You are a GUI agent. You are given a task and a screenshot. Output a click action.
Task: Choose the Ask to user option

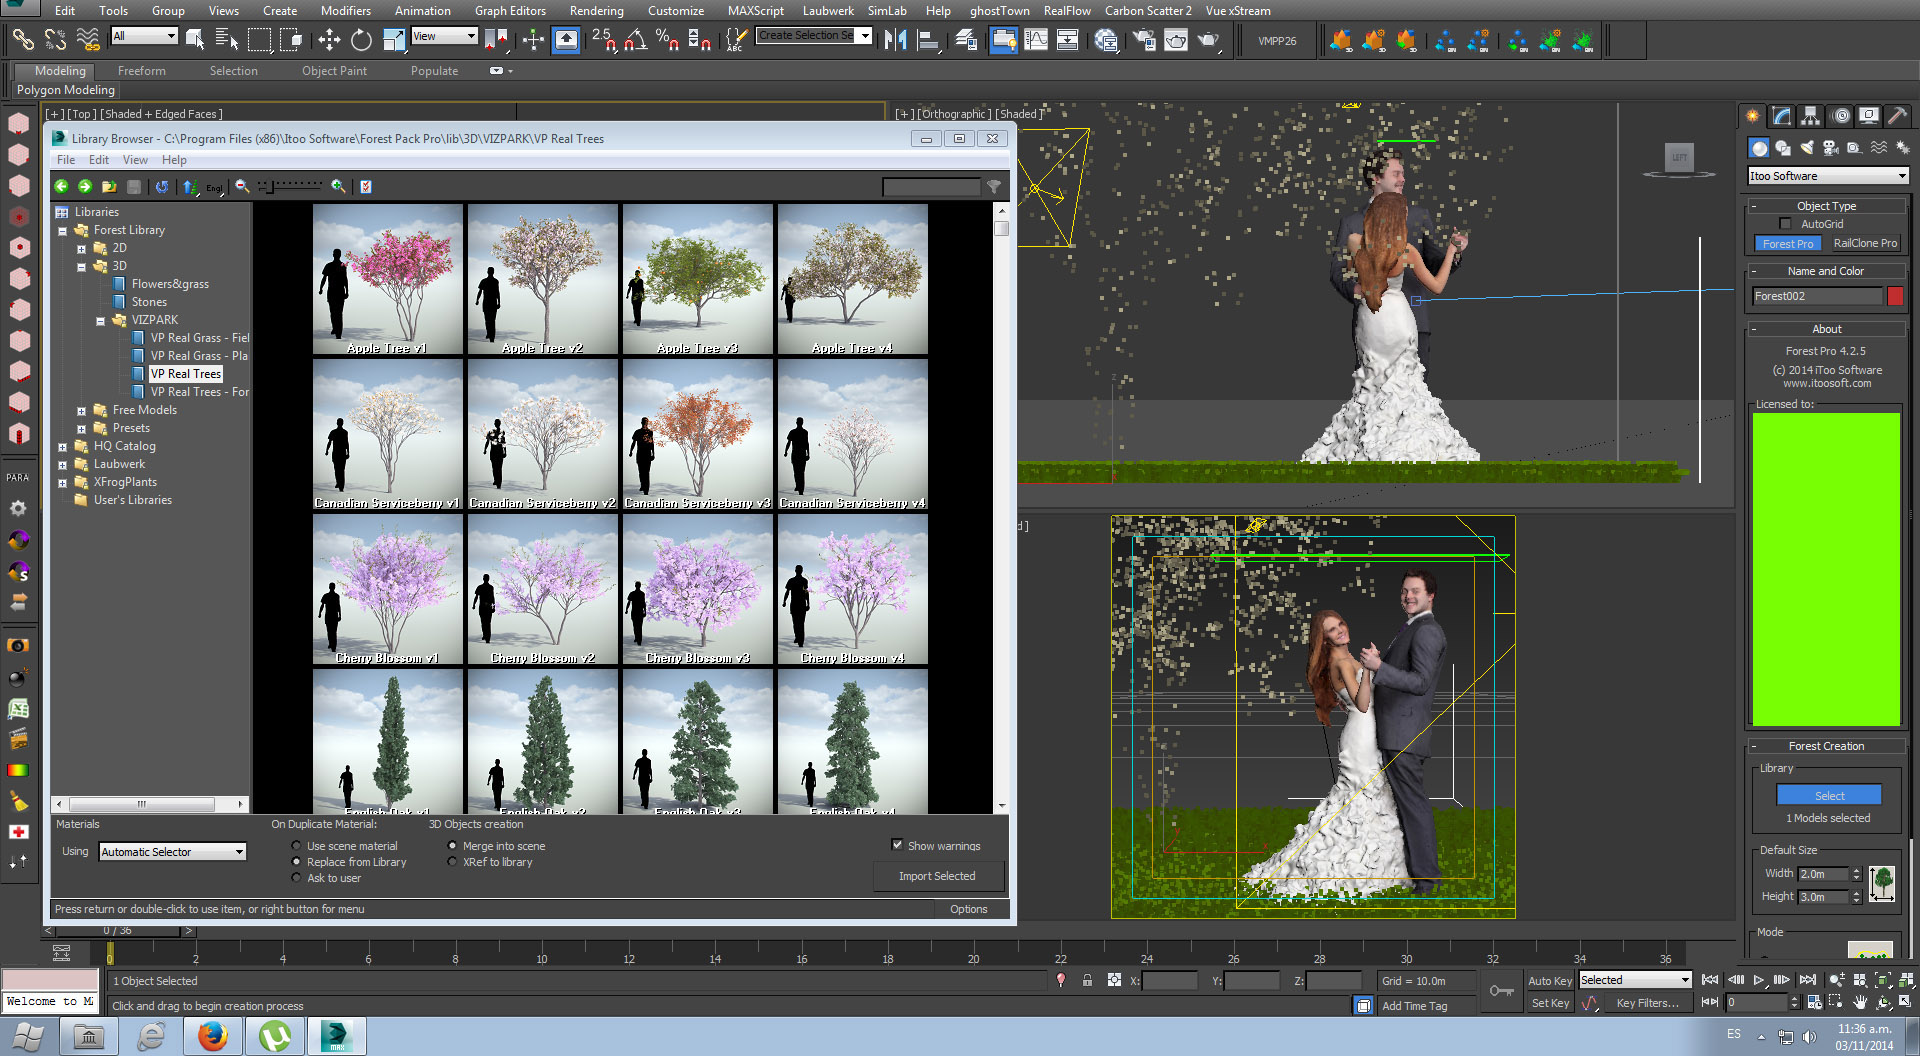point(296,878)
